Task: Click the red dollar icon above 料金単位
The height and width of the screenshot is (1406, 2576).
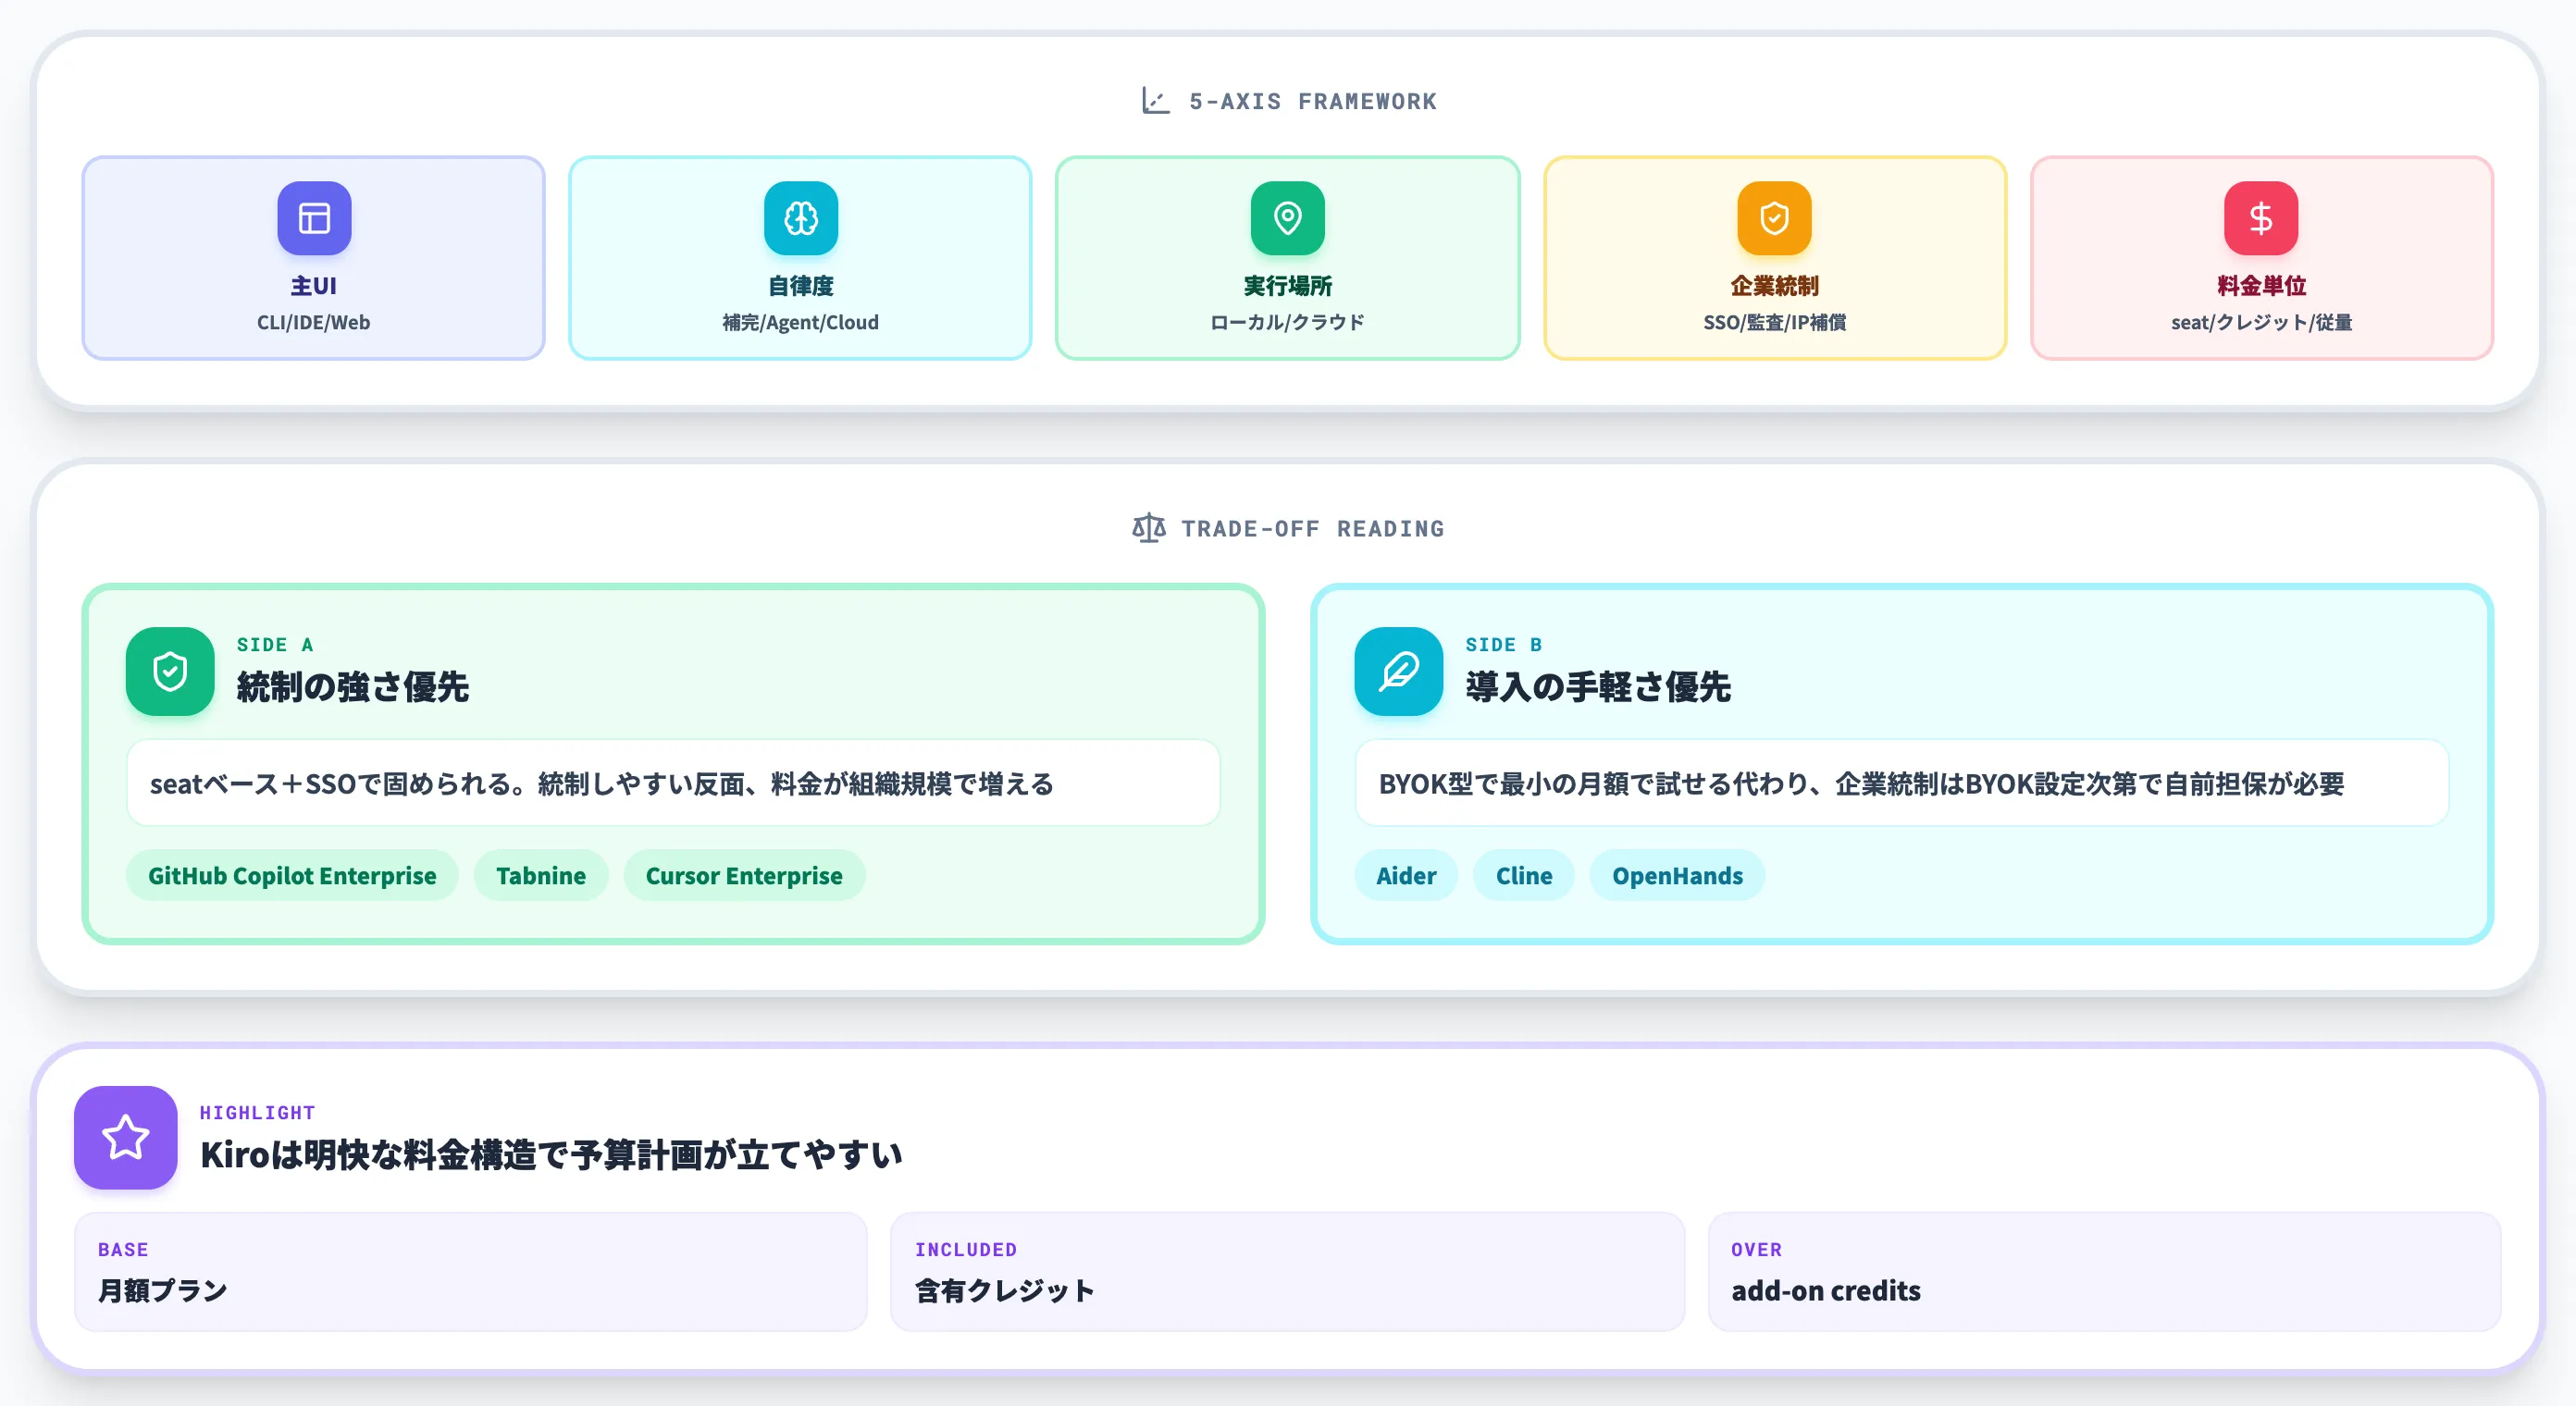Action: pos(2262,218)
